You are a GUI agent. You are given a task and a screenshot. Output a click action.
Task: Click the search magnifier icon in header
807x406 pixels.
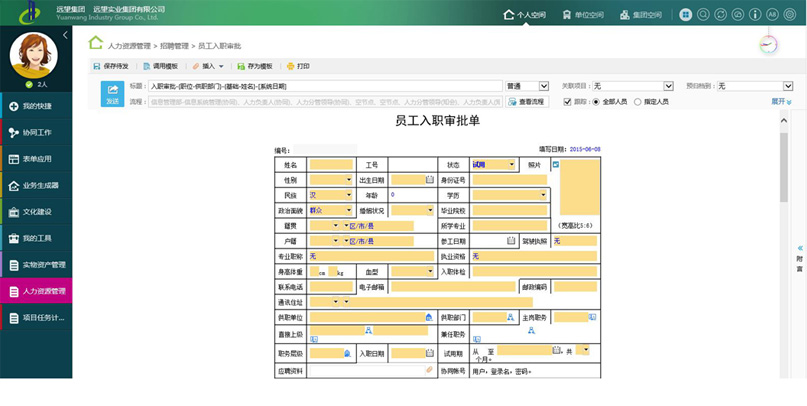pos(703,14)
